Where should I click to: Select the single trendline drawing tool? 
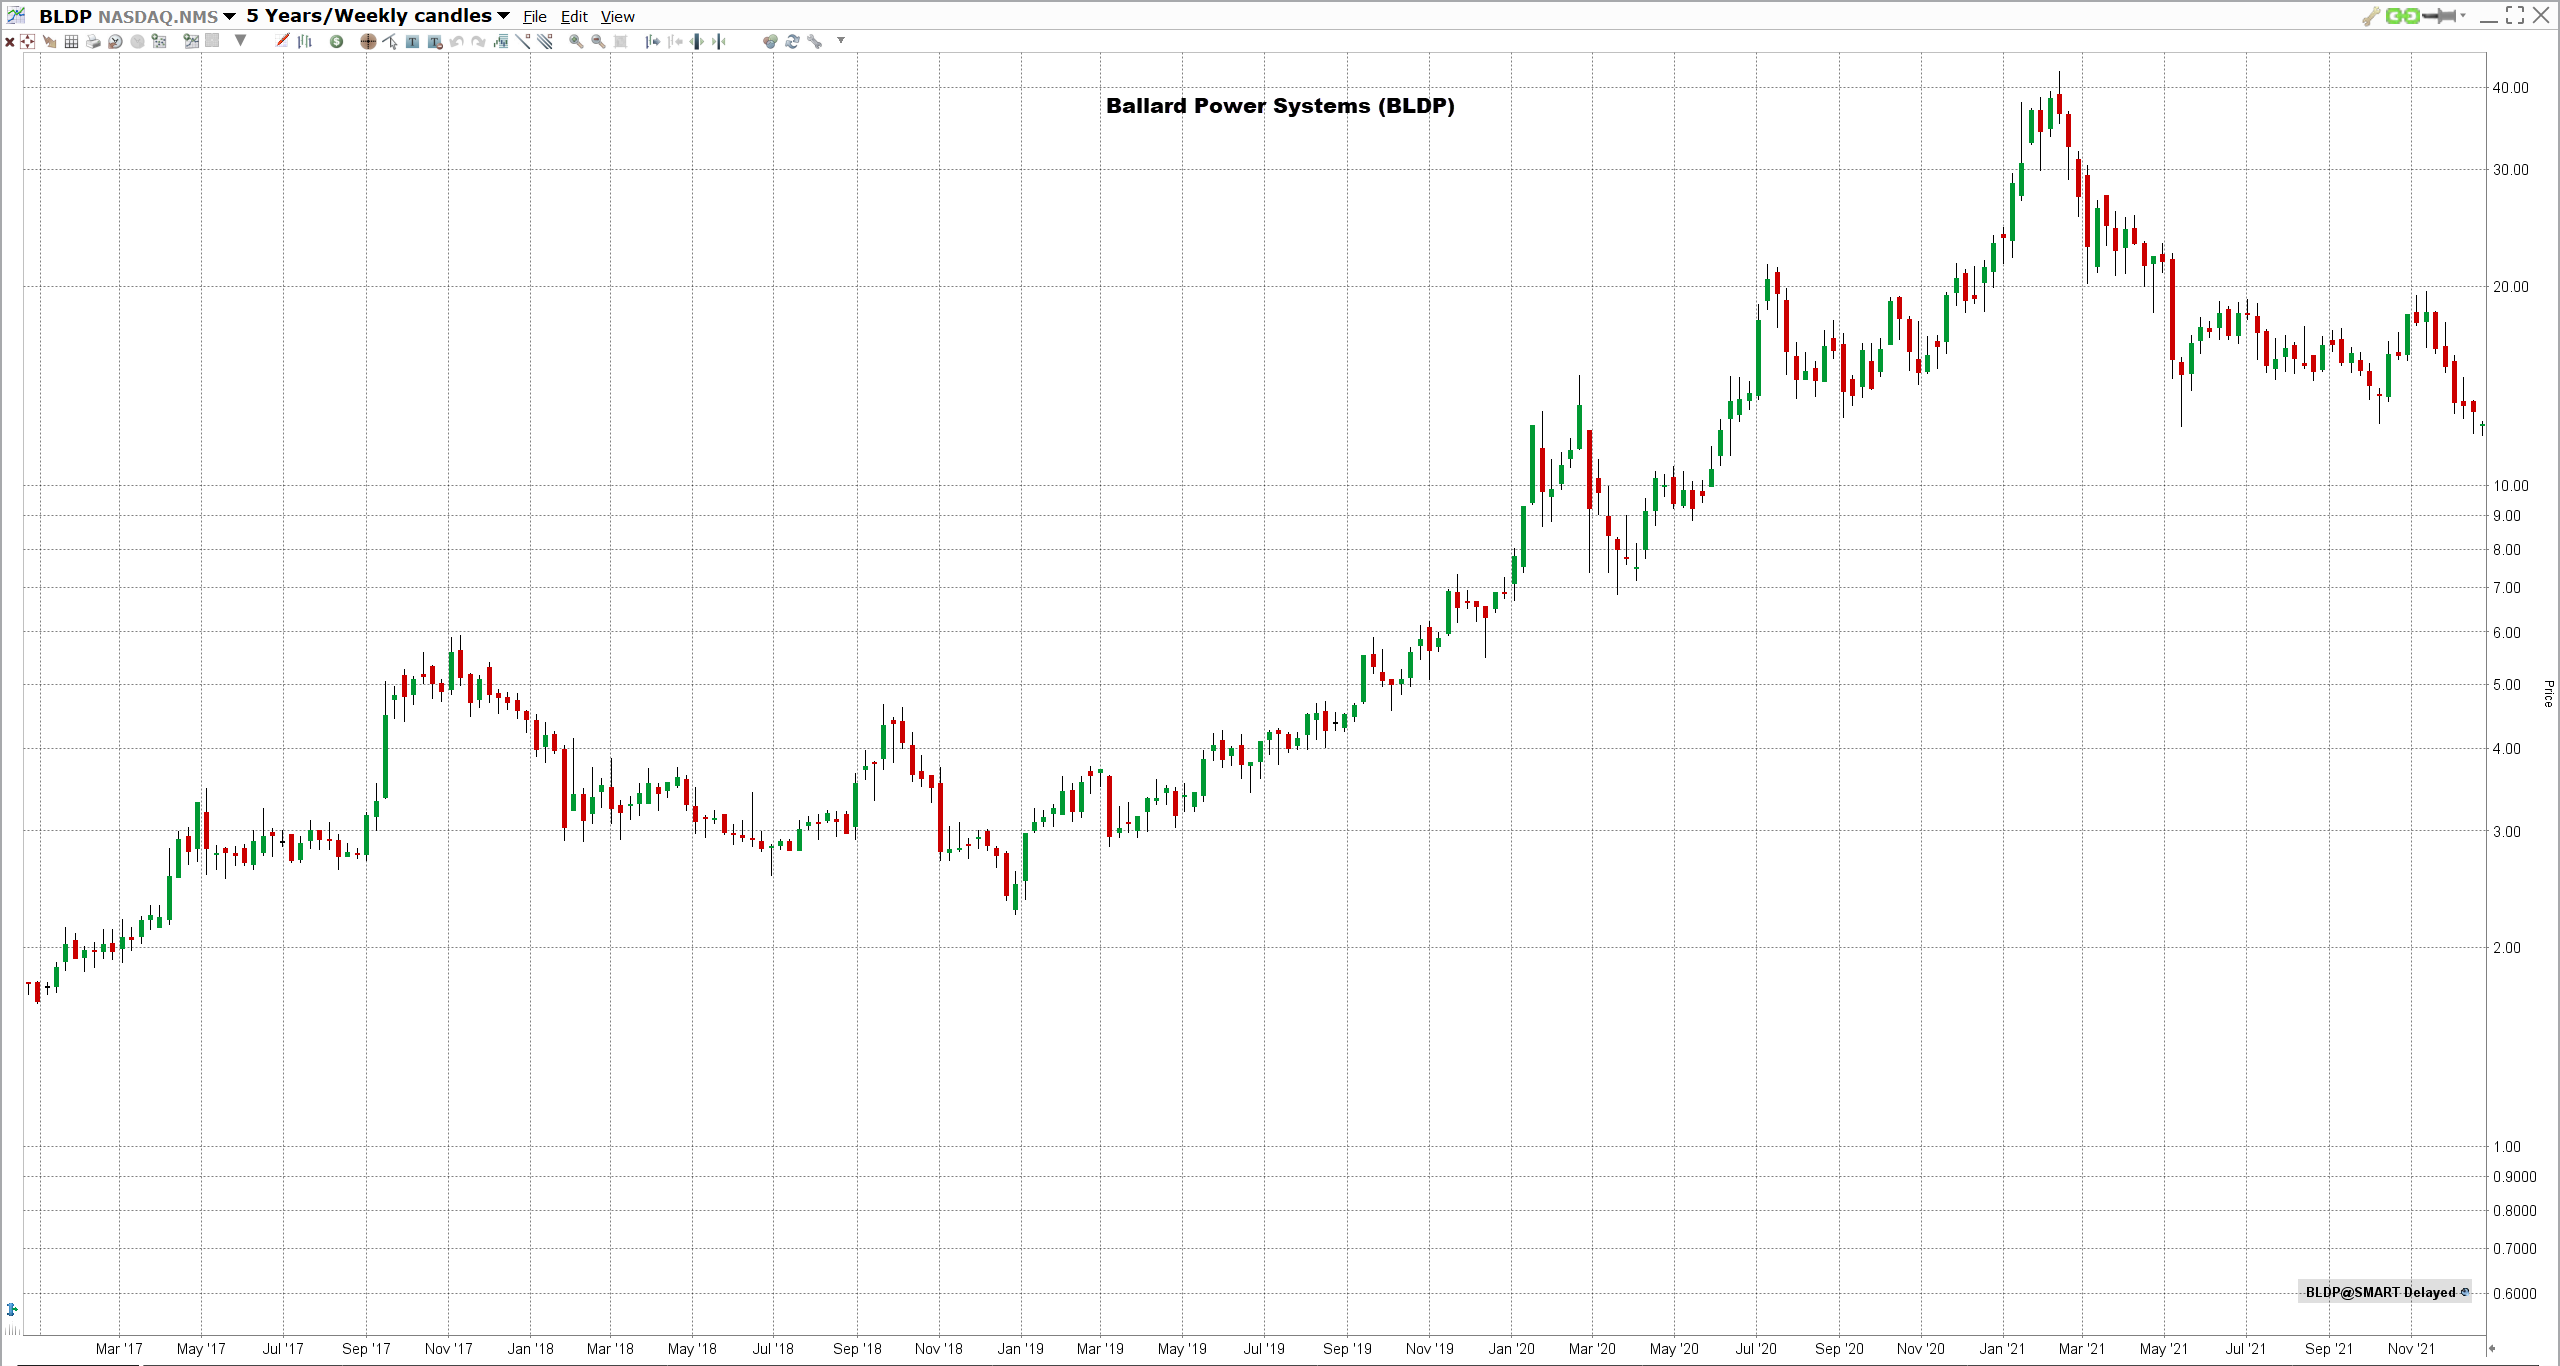[523, 41]
